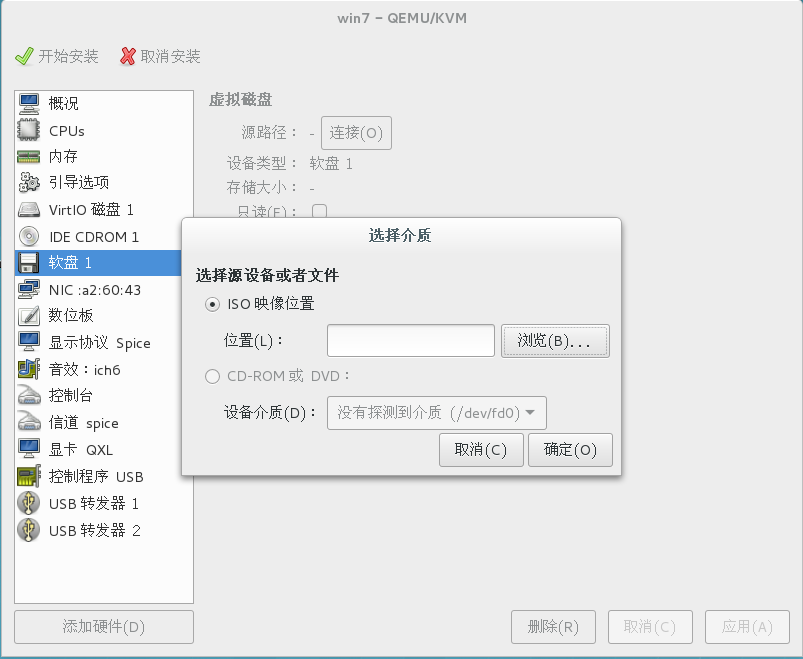Click the 应用(A) apply button
This screenshot has width=803, height=659.
tap(747, 627)
